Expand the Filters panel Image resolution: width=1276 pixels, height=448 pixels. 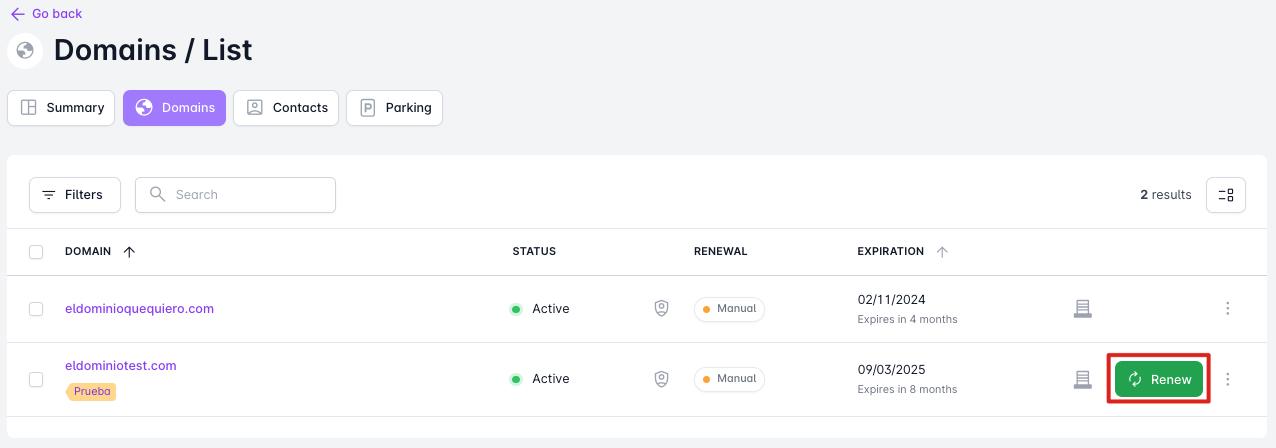(x=74, y=195)
